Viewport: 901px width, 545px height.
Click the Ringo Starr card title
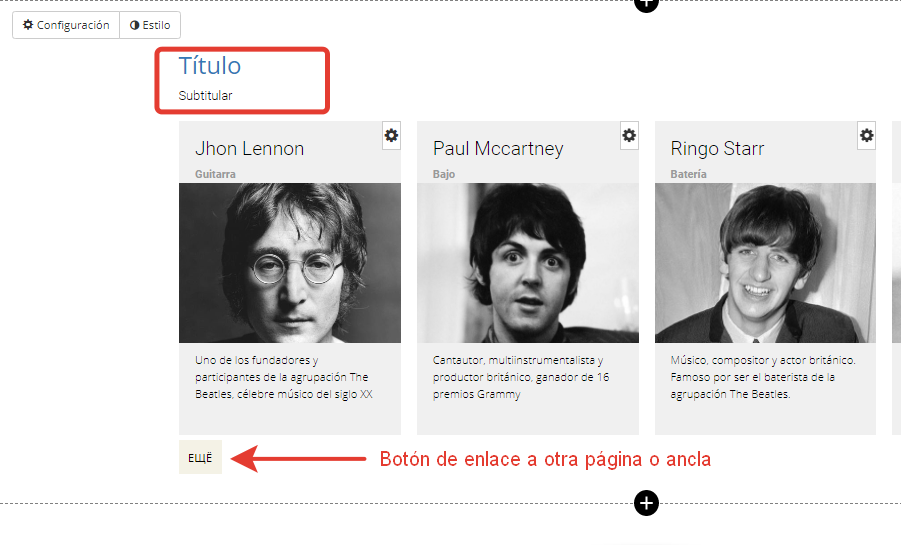click(x=717, y=149)
